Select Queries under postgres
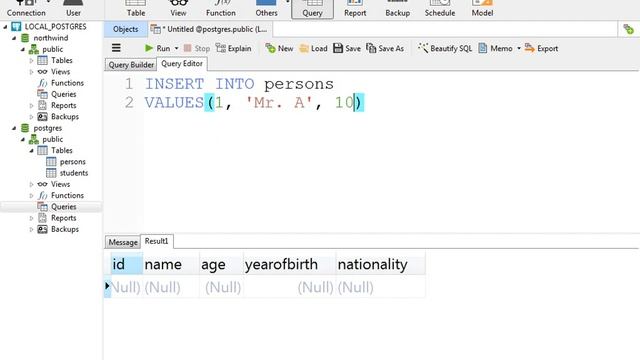The image size is (640, 360). [64, 207]
